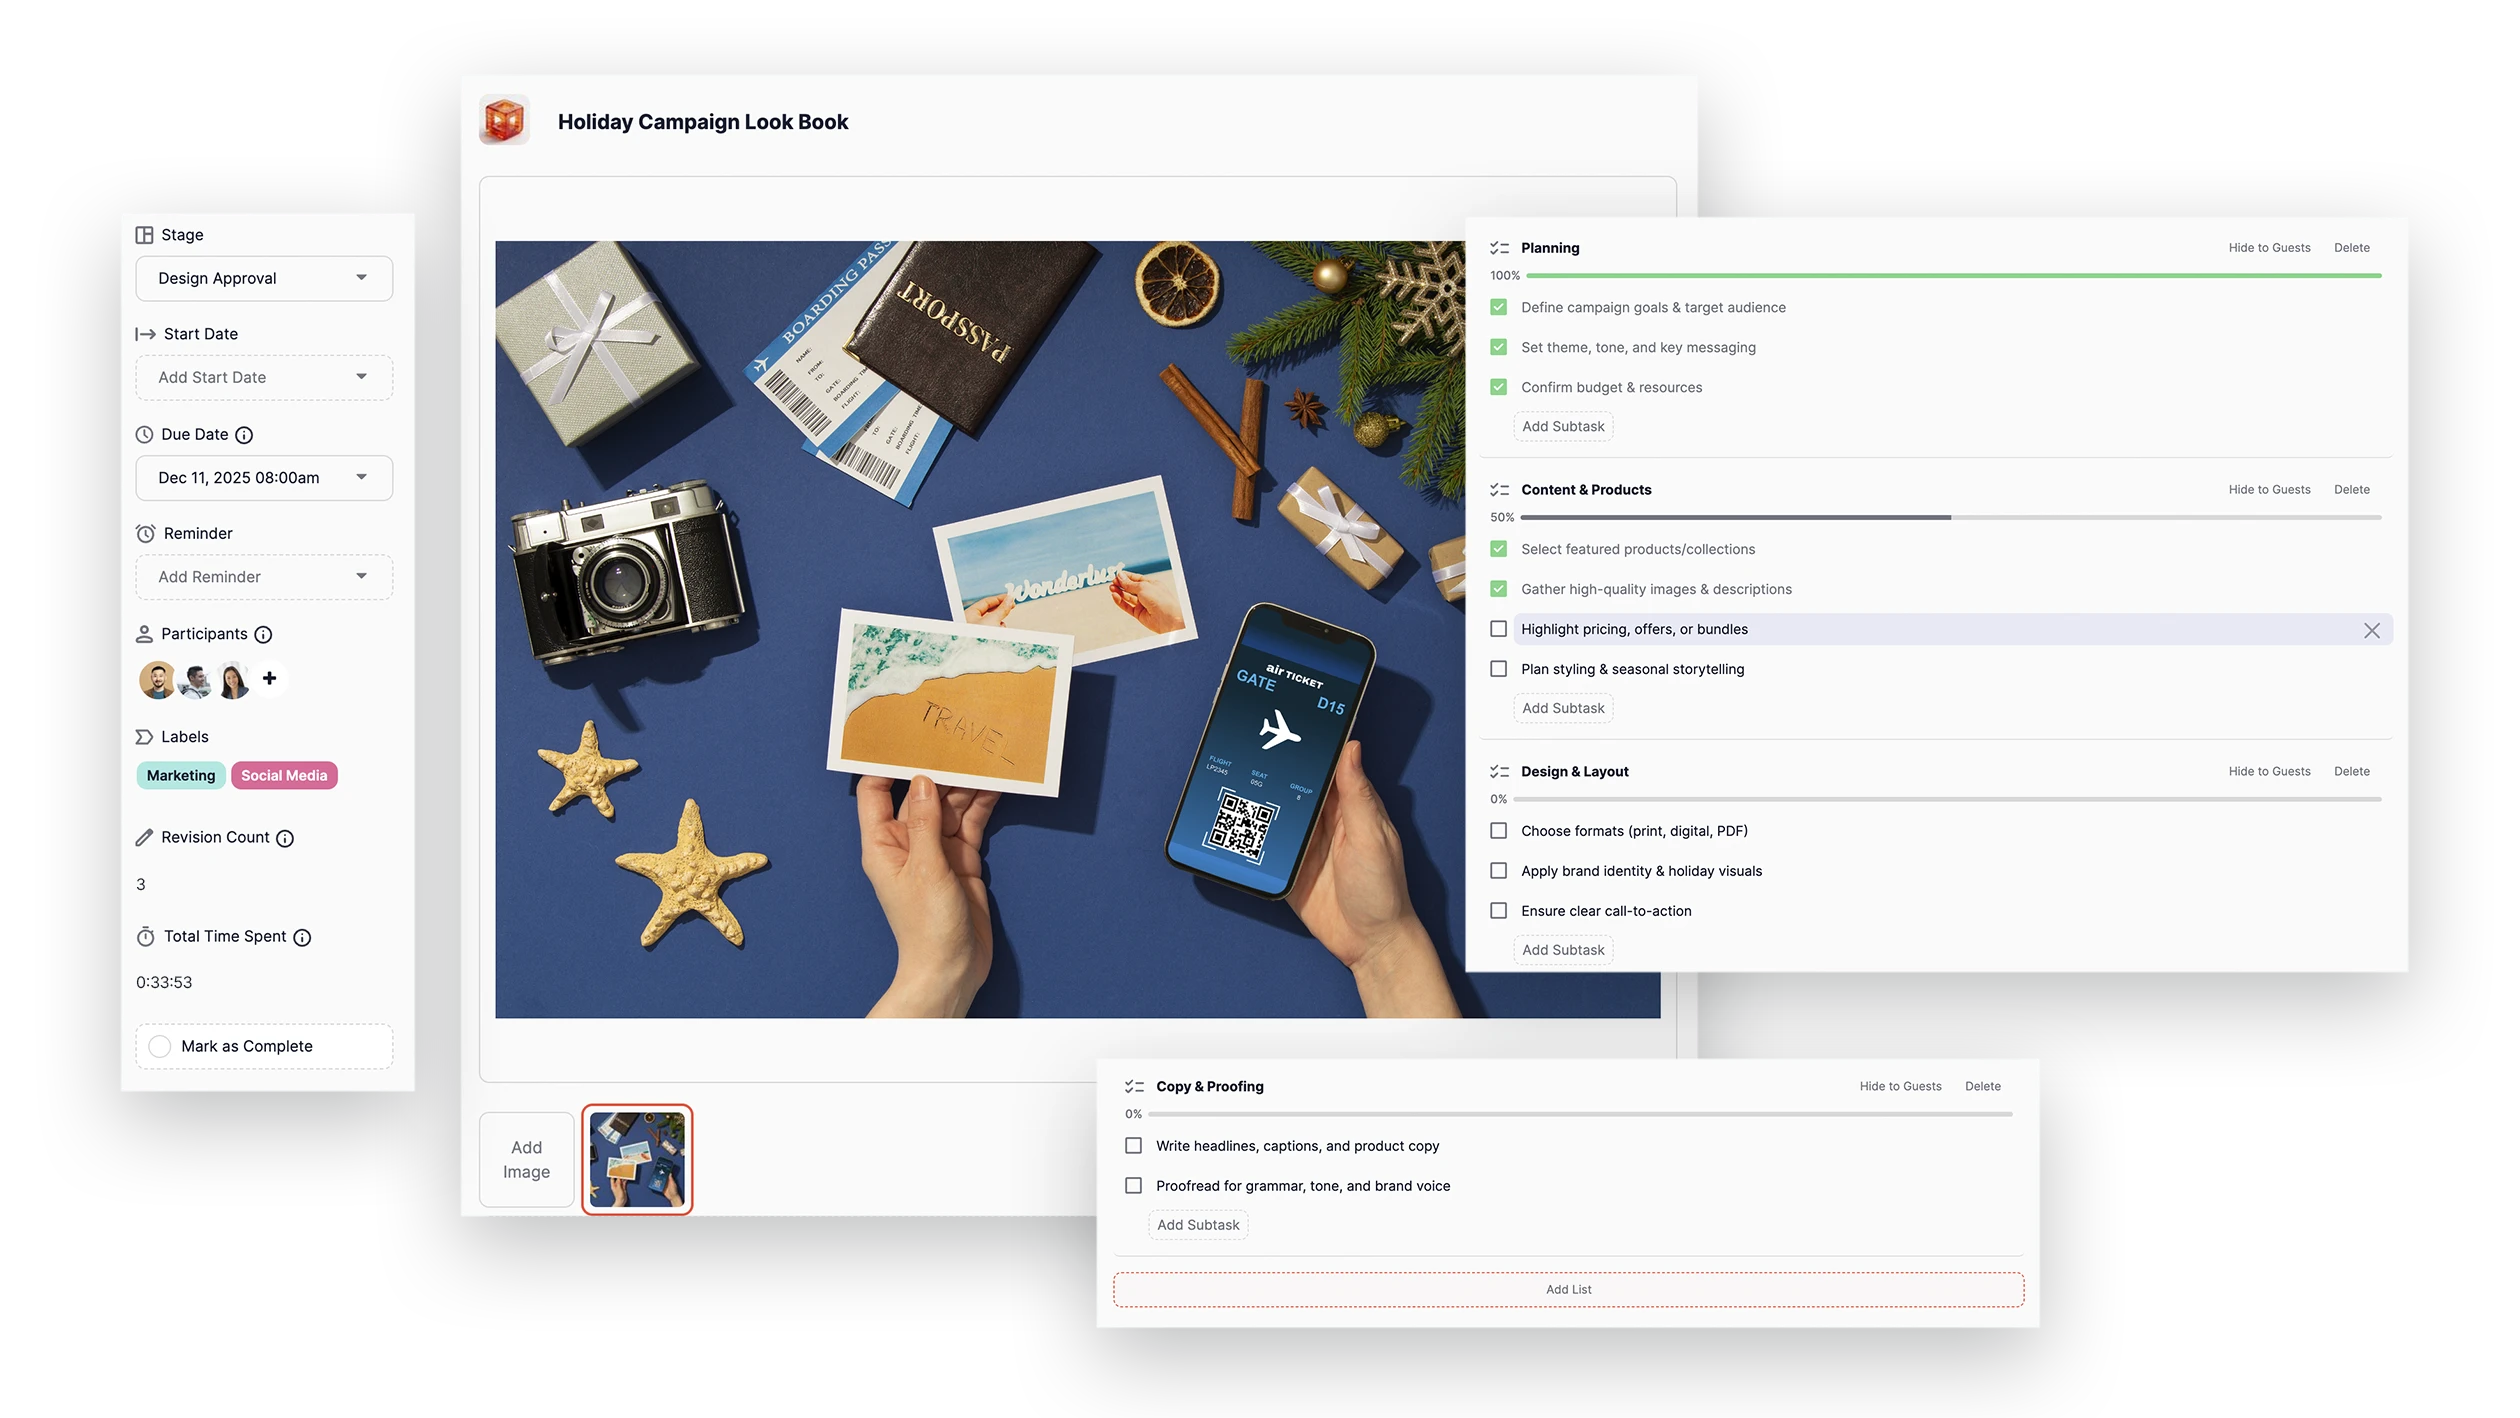Check 'Plan styling & seasonal storytelling'

[x=1498, y=669]
